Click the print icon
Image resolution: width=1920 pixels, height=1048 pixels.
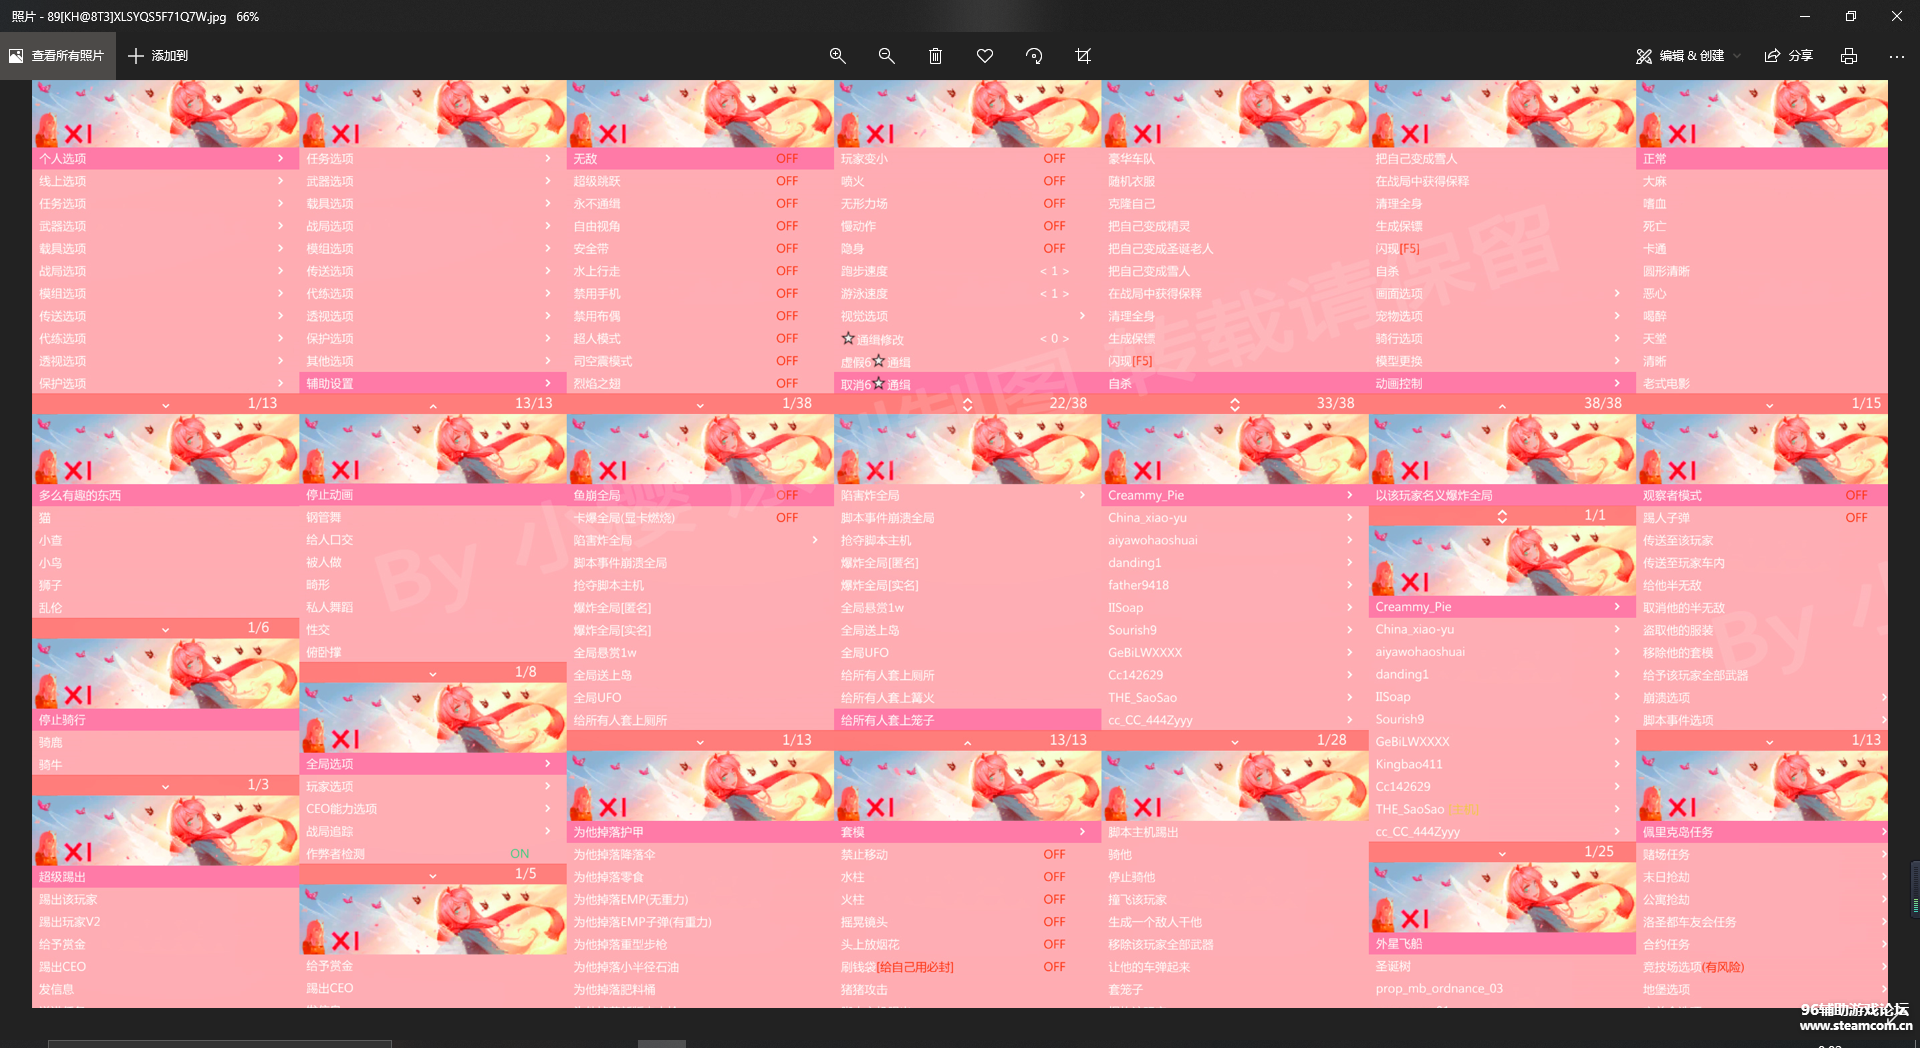[x=1849, y=56]
